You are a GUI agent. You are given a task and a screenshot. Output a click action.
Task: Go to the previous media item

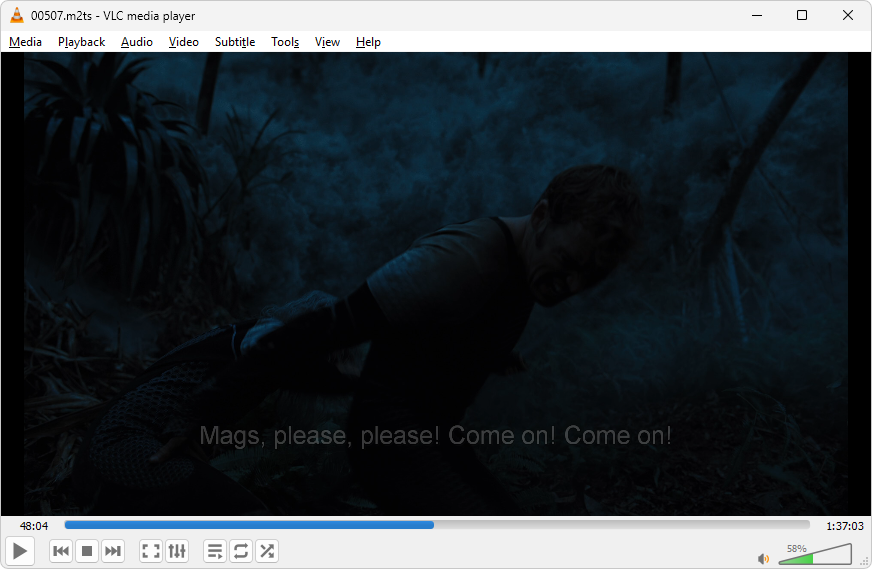[x=61, y=551]
